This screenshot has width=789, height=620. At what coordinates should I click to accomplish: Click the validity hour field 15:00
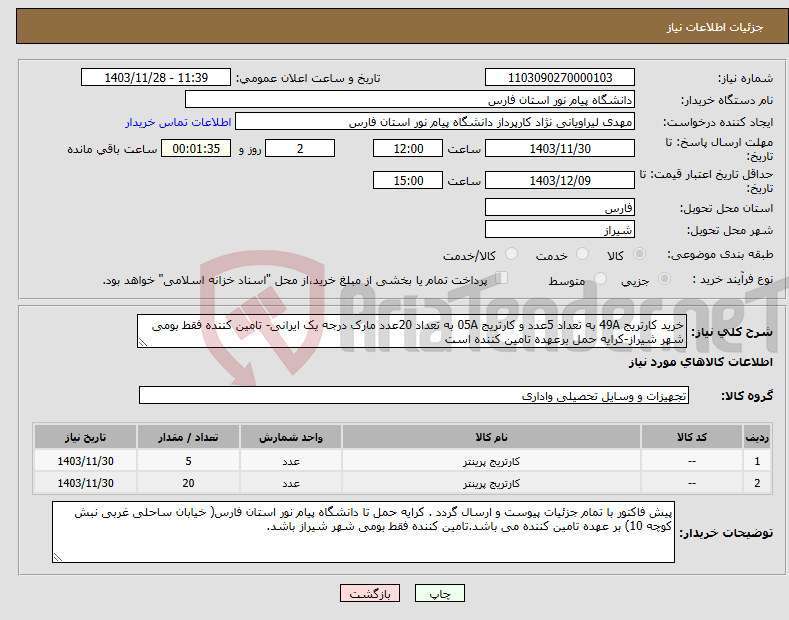click(408, 180)
